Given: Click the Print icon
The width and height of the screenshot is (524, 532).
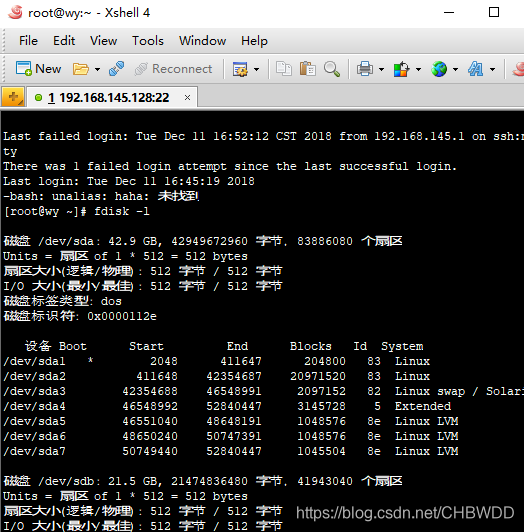Looking at the screenshot, I should pyautogui.click(x=365, y=69).
